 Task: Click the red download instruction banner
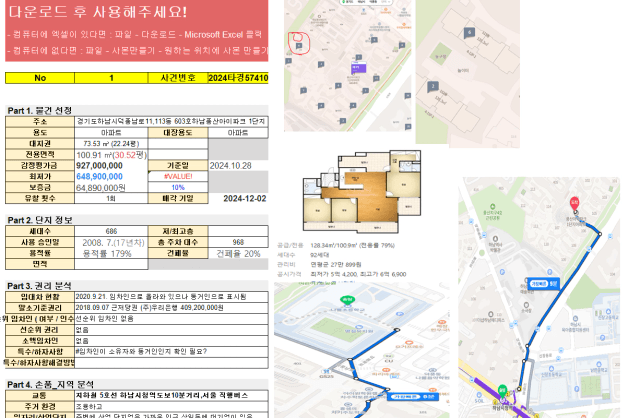click(135, 30)
